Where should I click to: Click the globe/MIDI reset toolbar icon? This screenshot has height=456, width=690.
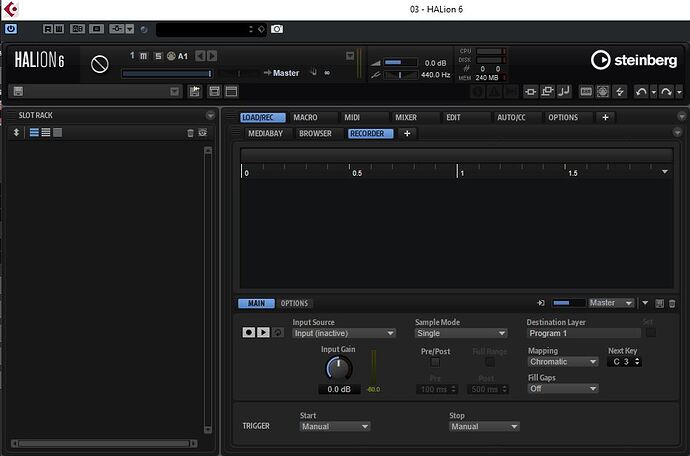tap(603, 92)
